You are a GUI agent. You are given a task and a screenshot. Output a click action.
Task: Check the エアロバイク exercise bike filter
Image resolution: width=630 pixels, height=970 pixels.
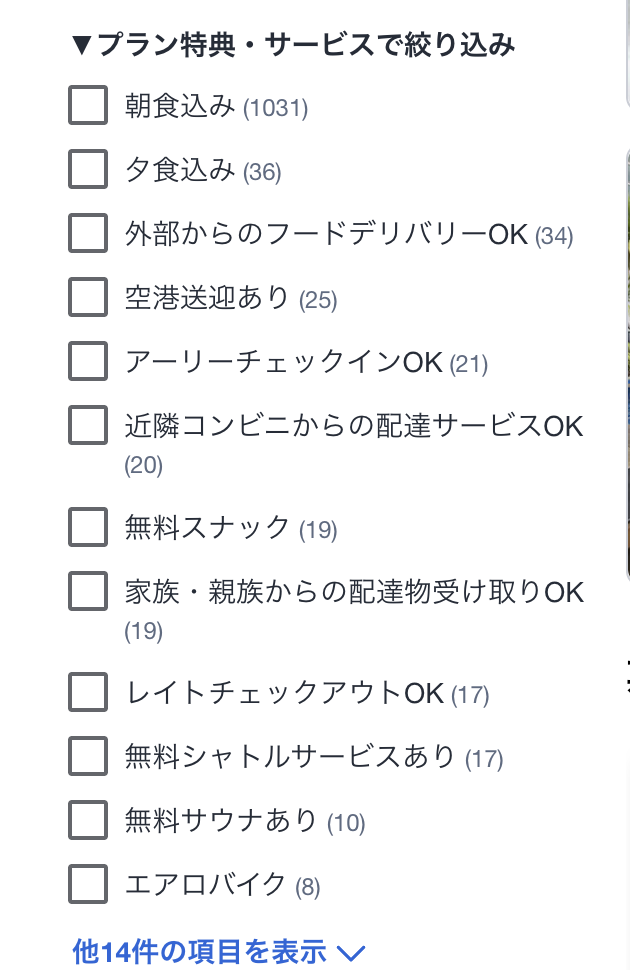click(88, 884)
